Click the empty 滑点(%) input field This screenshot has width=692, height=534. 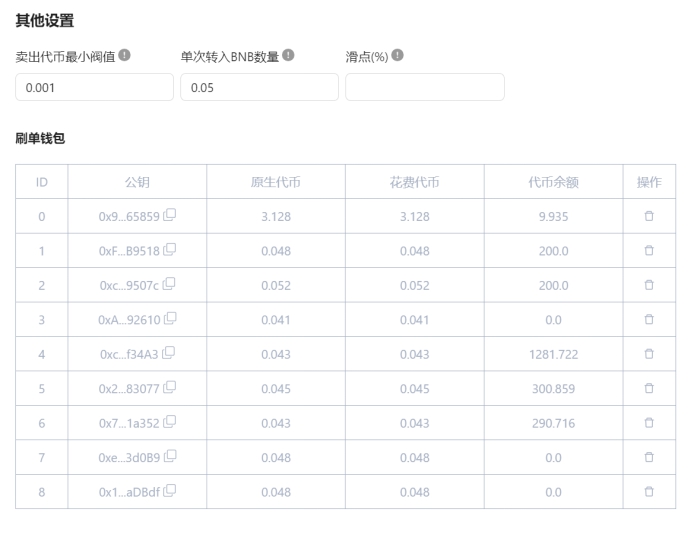coord(424,87)
